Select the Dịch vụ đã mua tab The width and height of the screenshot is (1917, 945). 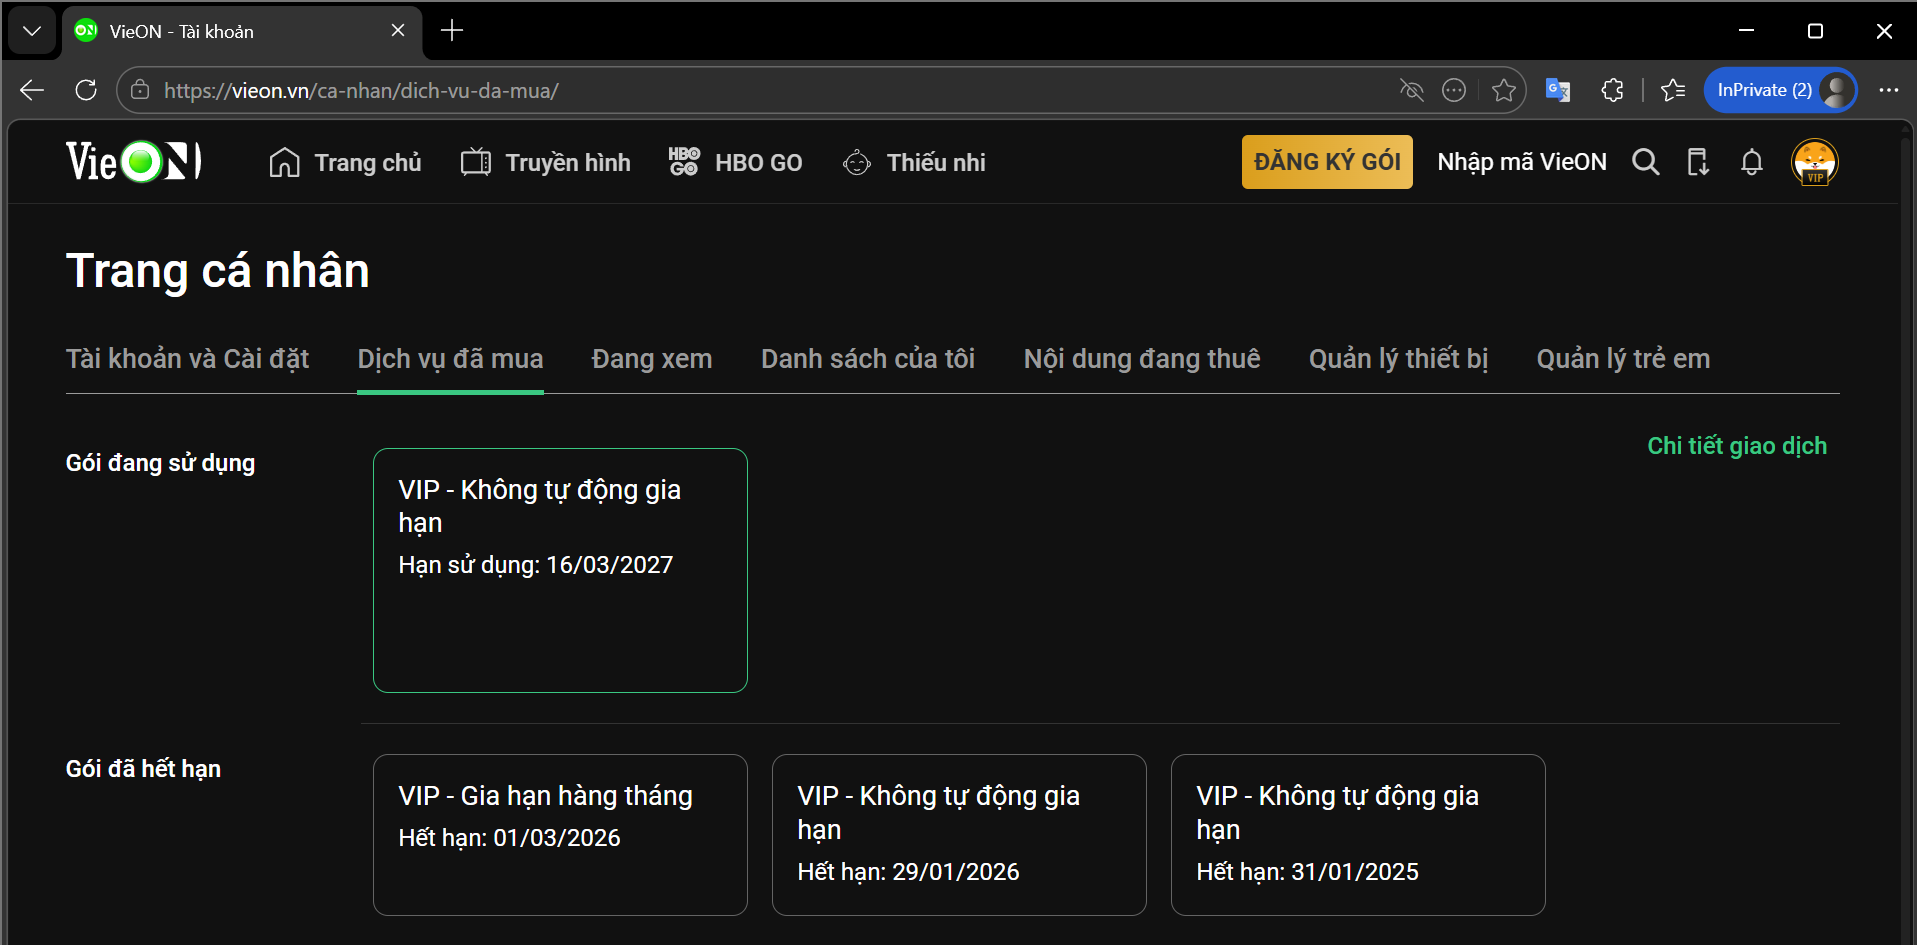450,359
